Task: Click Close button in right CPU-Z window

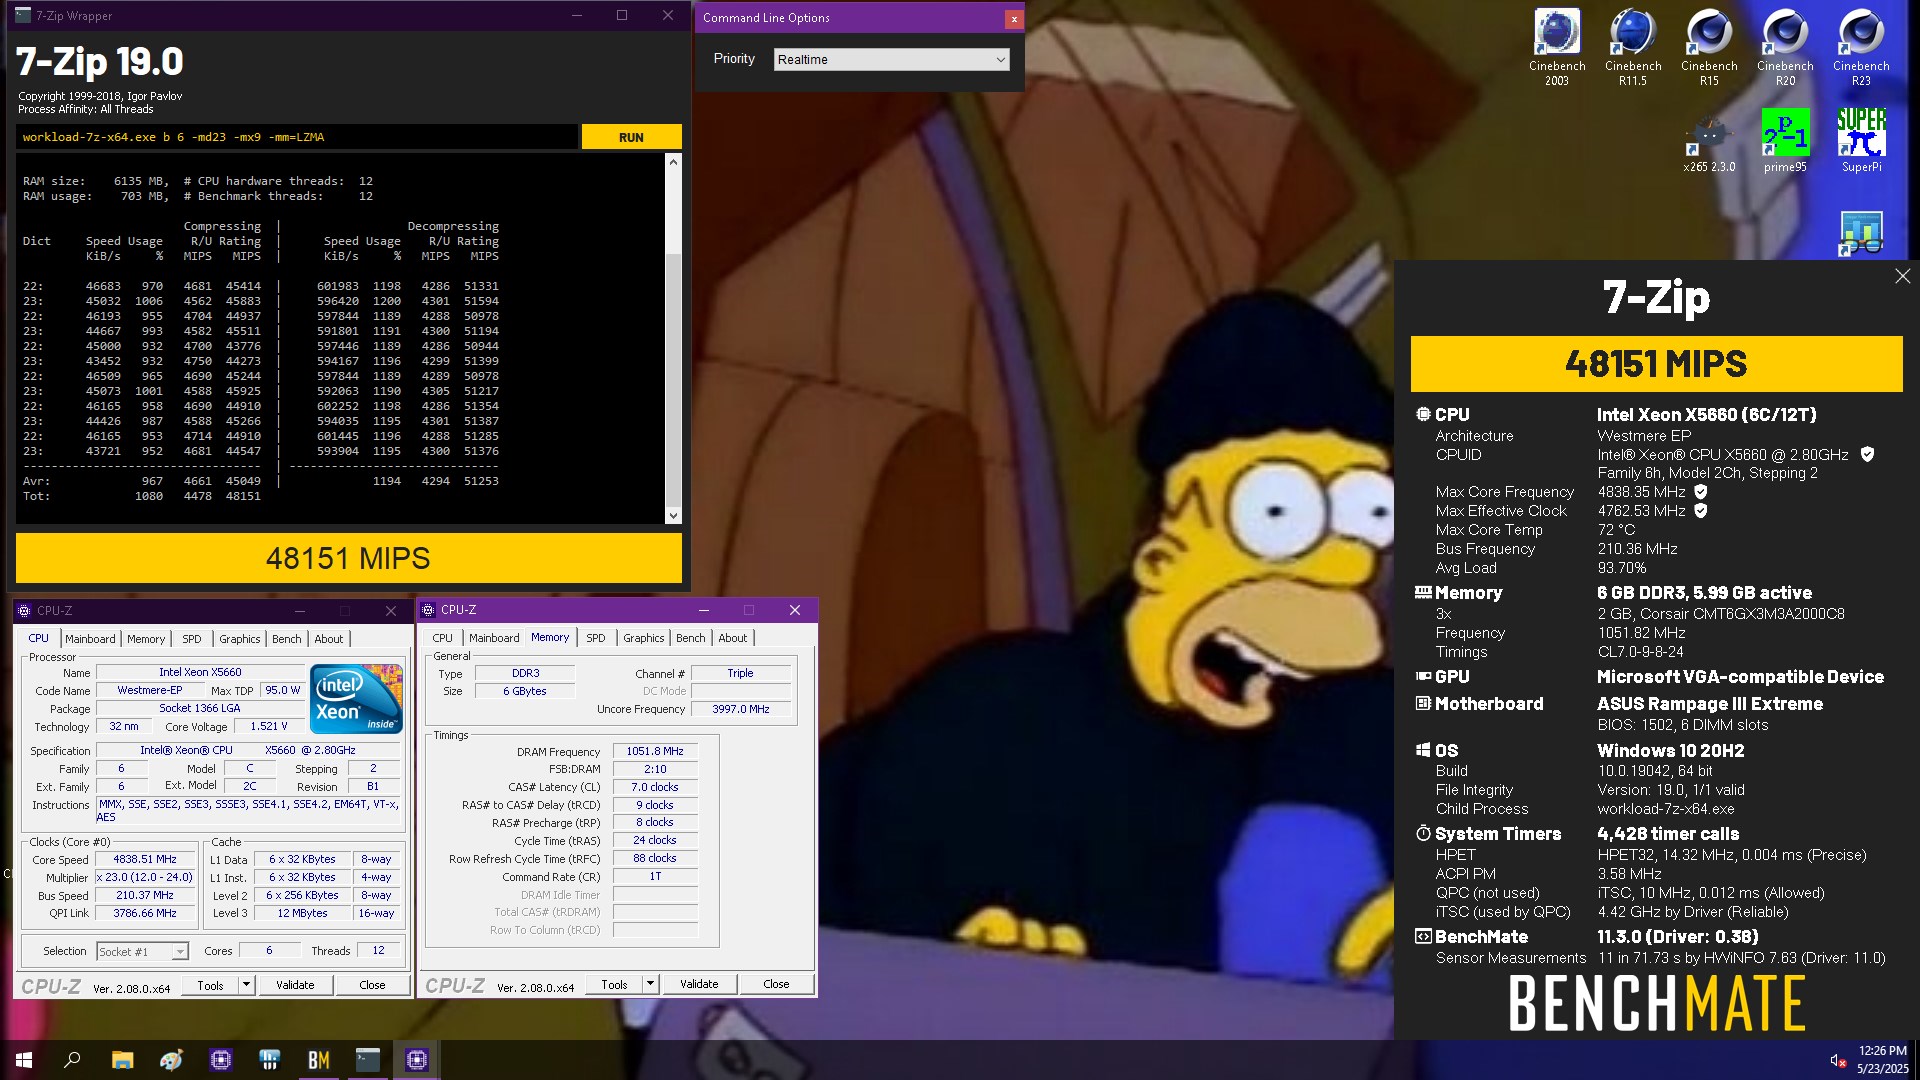Action: [x=776, y=984]
